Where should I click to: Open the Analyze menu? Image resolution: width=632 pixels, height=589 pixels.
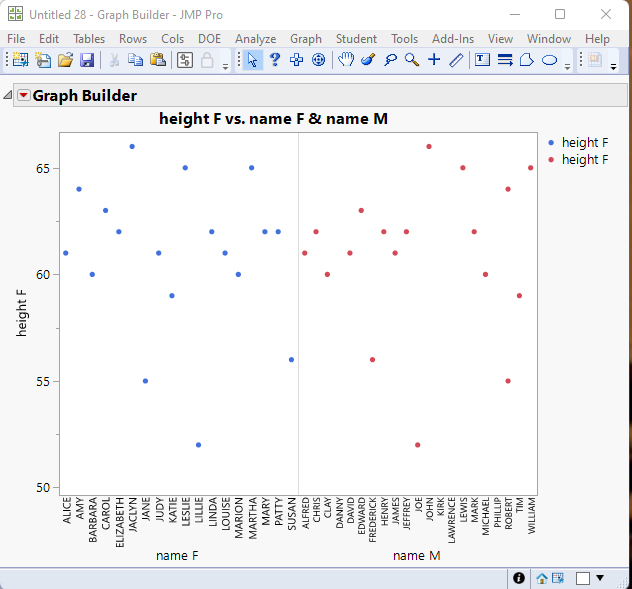point(256,39)
